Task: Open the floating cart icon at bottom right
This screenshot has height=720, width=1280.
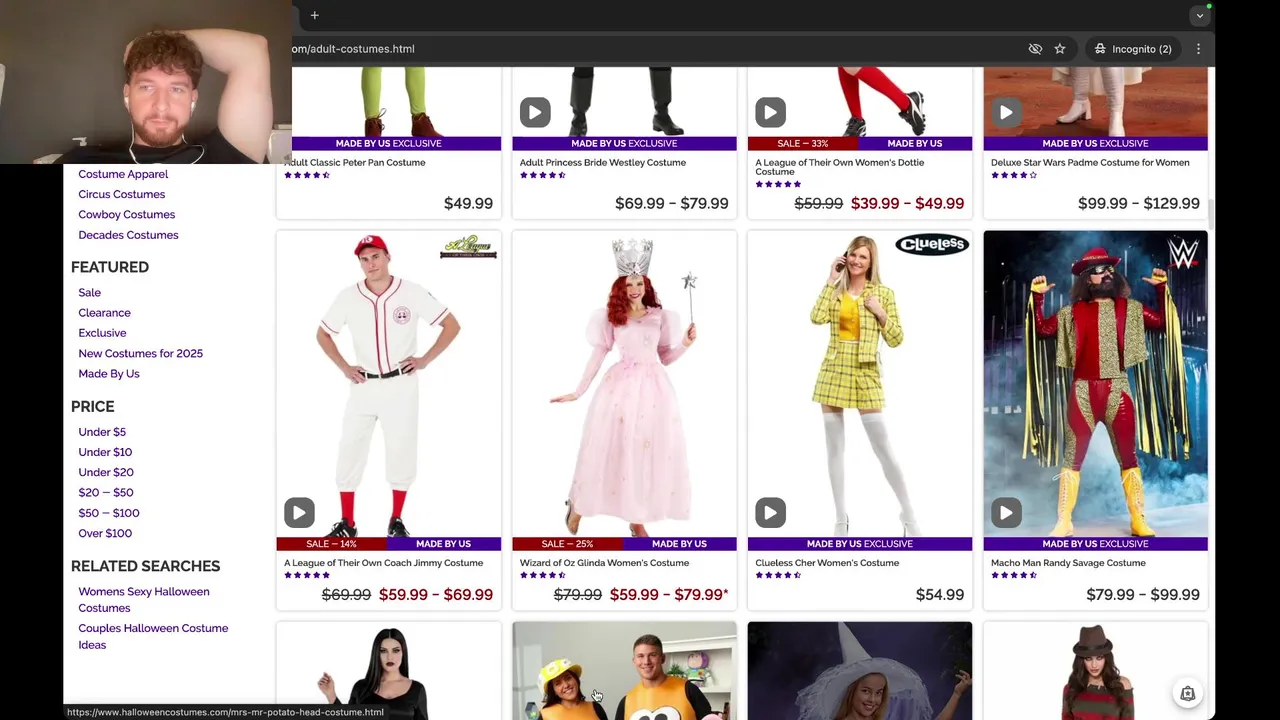Action: coord(1187,694)
